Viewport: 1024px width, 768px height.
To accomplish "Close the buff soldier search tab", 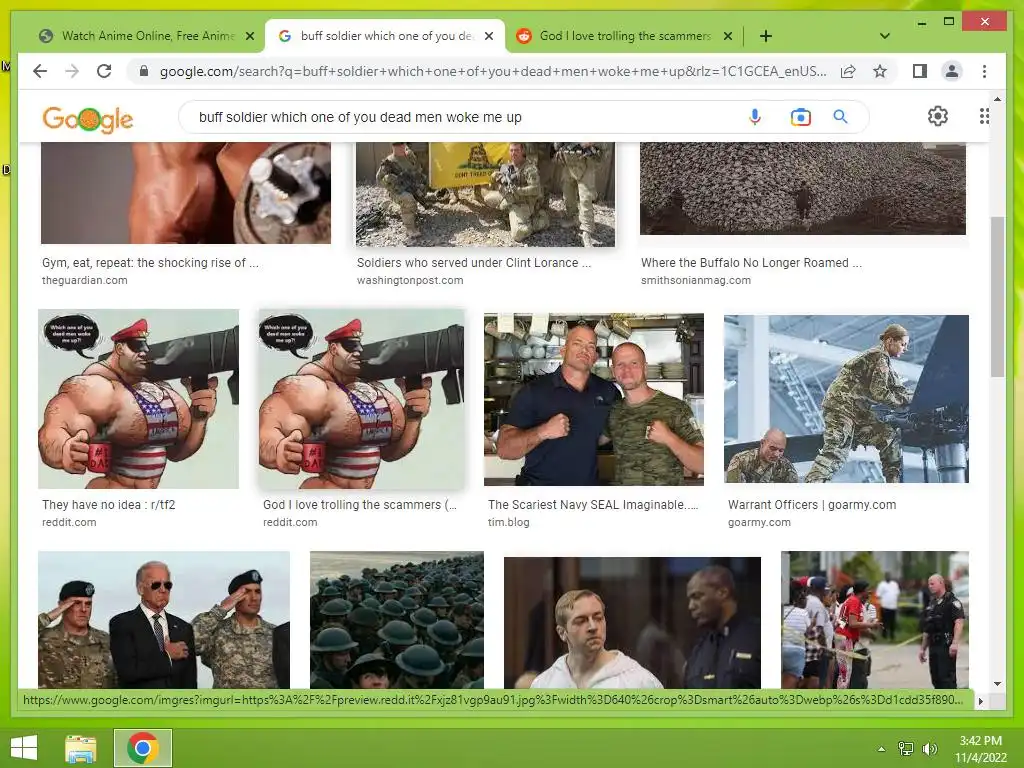I will pyautogui.click(x=488, y=36).
